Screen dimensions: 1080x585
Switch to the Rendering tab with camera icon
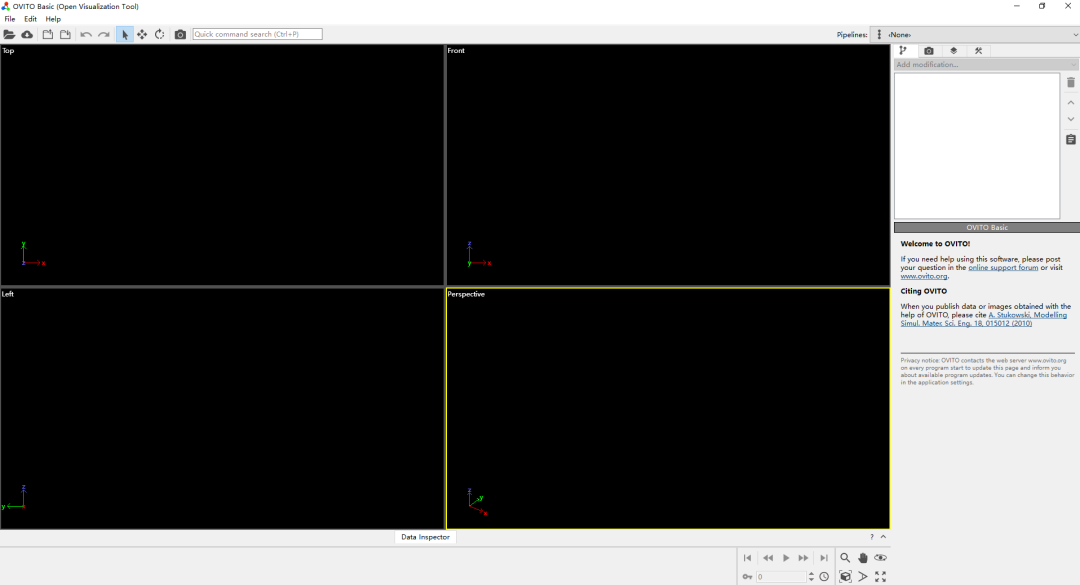click(x=928, y=50)
